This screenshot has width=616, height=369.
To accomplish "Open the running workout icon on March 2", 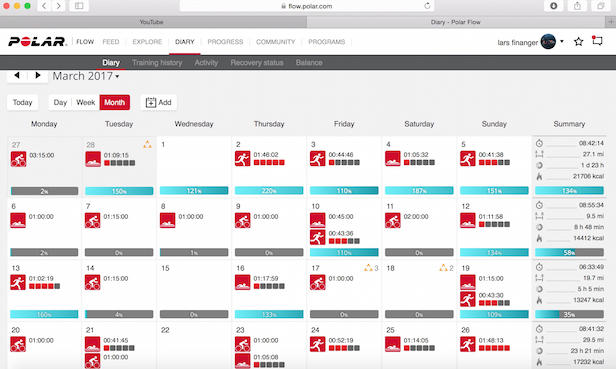I will pyautogui.click(x=242, y=159).
